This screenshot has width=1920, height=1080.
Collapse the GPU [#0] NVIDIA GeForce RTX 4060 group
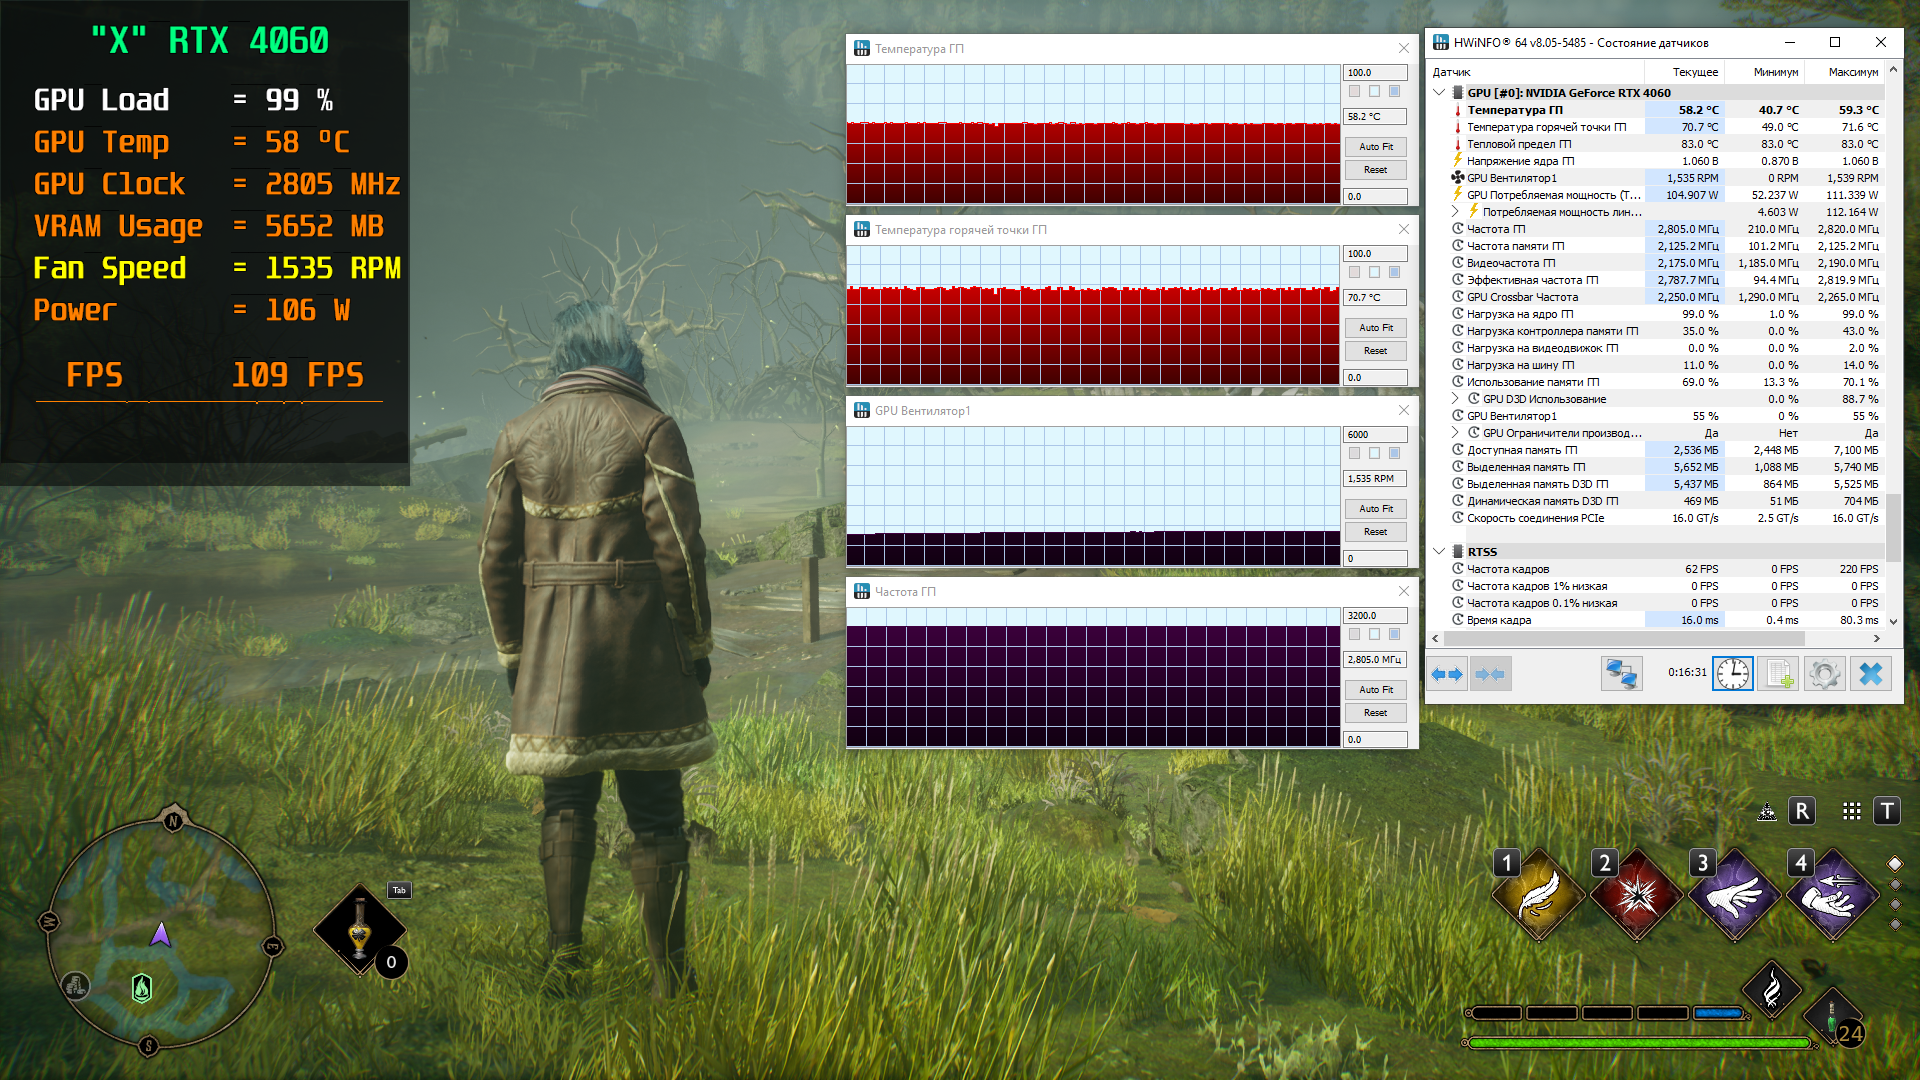[x=1439, y=92]
